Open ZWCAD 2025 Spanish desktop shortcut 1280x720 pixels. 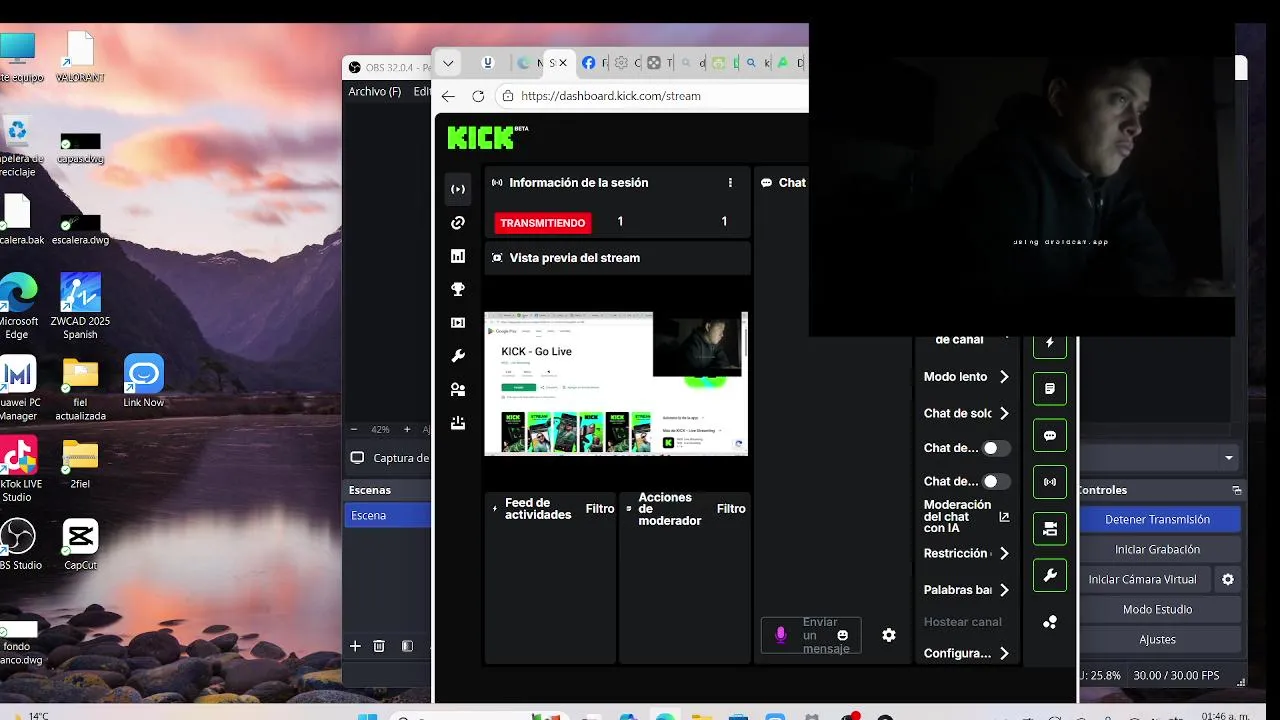click(x=80, y=306)
